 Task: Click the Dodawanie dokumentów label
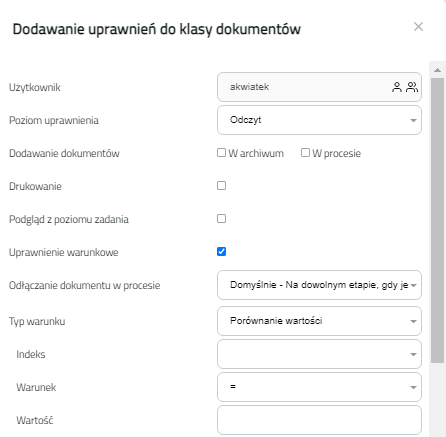64,153
